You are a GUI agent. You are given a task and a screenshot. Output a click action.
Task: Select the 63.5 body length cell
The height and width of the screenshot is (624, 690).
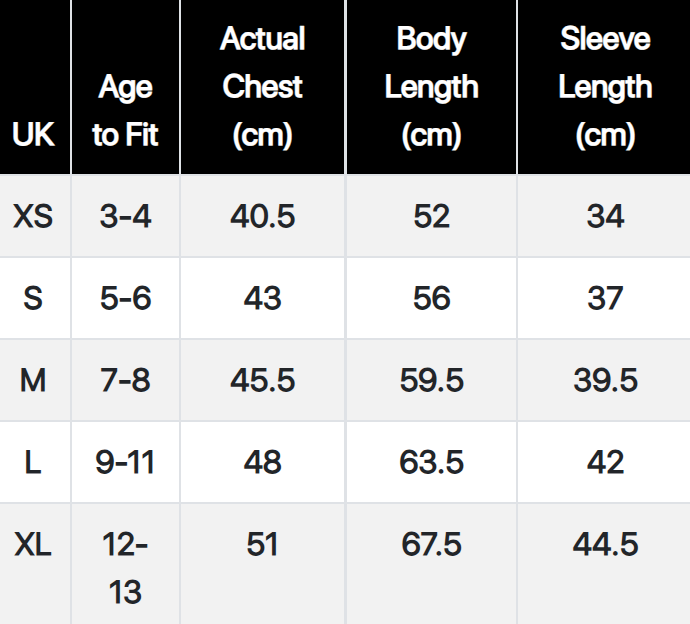coord(431,462)
